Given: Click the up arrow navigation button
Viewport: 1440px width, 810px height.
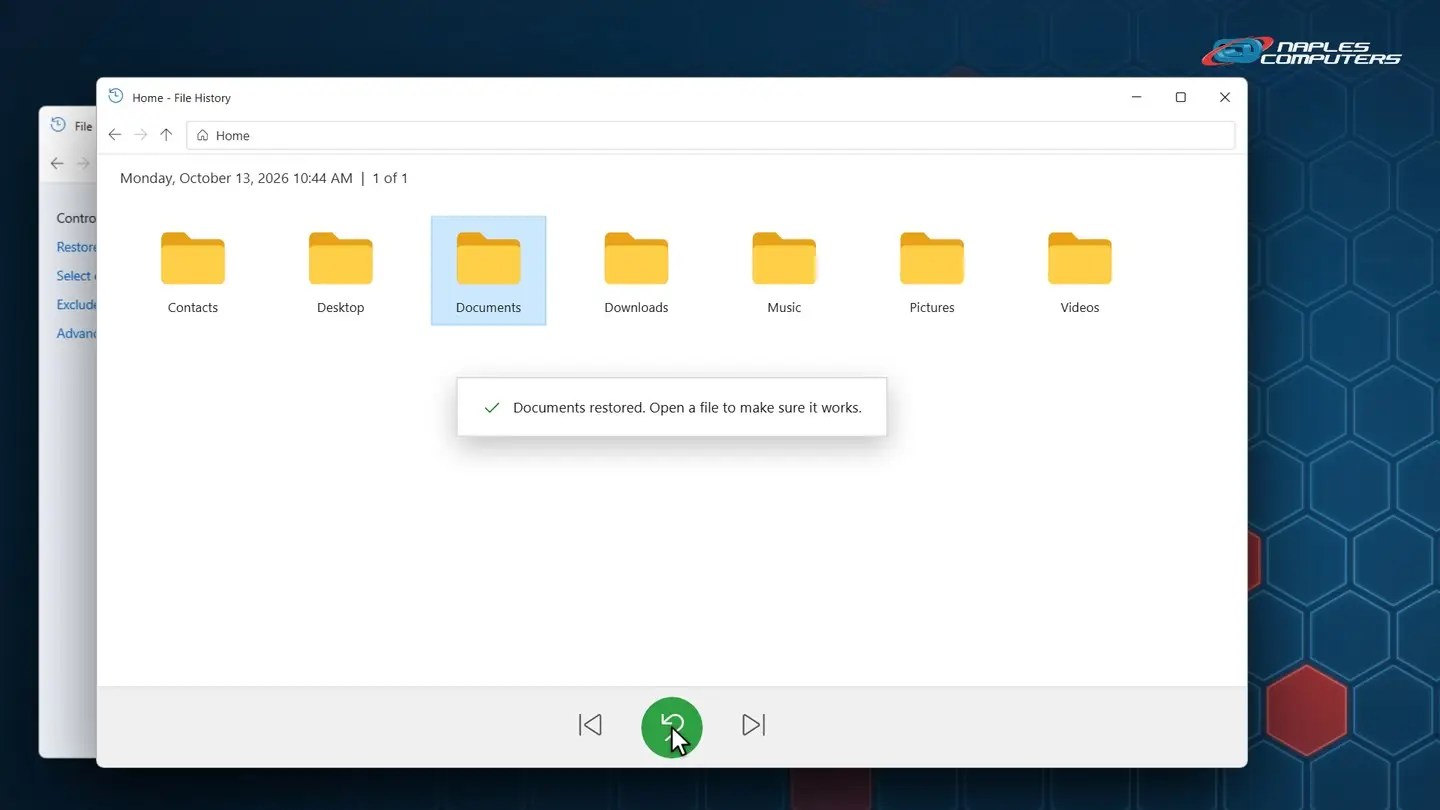Looking at the screenshot, I should tap(166, 135).
